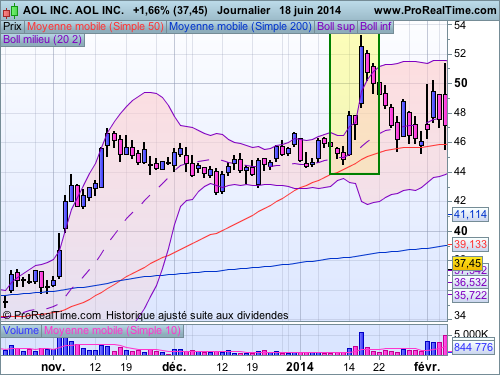Image resolution: width=500 pixels, height=375 pixels.
Task: Click the '5 000K' volume axis label
Action: 471,334
